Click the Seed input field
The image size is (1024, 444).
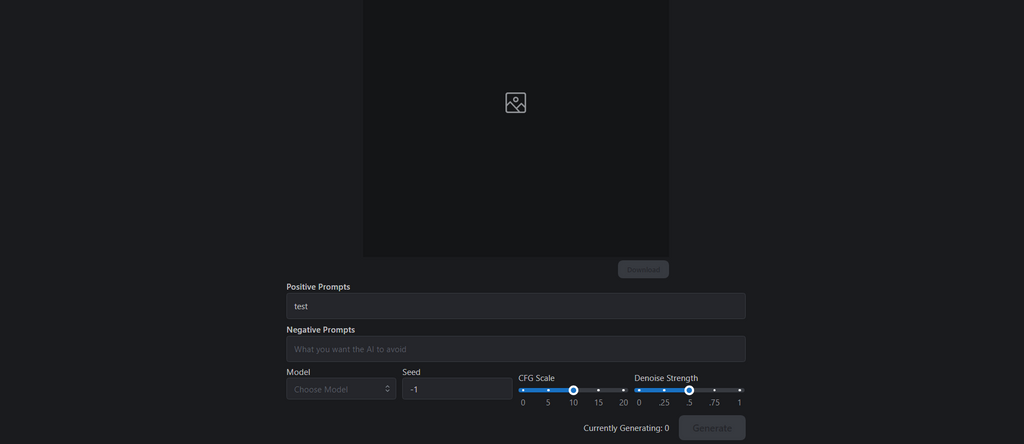coord(457,389)
